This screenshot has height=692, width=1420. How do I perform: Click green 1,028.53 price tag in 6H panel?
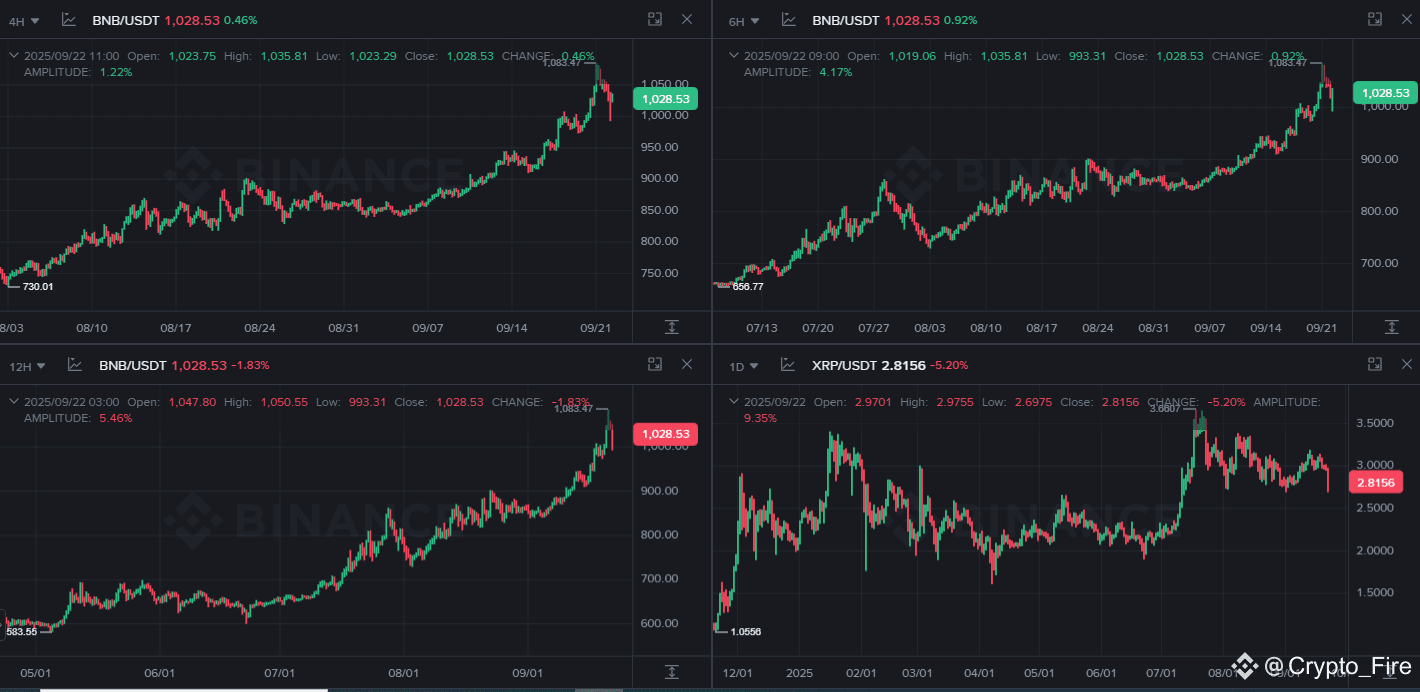[1385, 93]
